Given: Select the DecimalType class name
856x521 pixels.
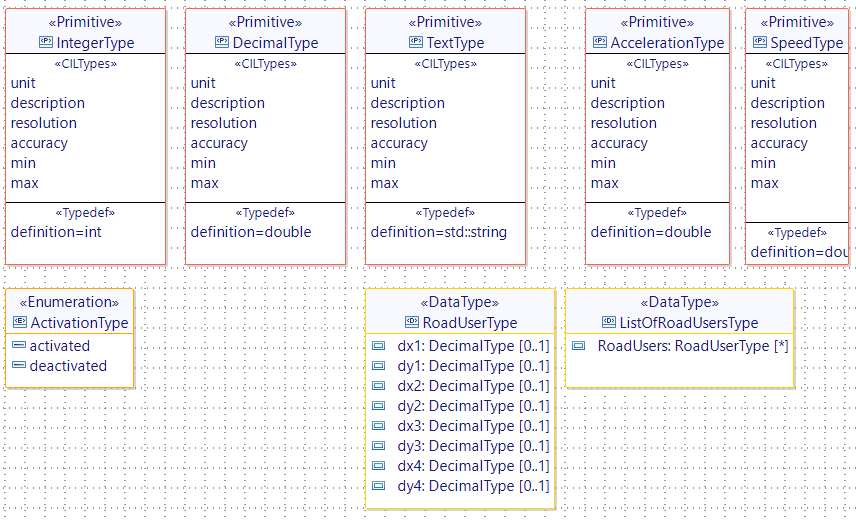Looking at the screenshot, I should (276, 43).
